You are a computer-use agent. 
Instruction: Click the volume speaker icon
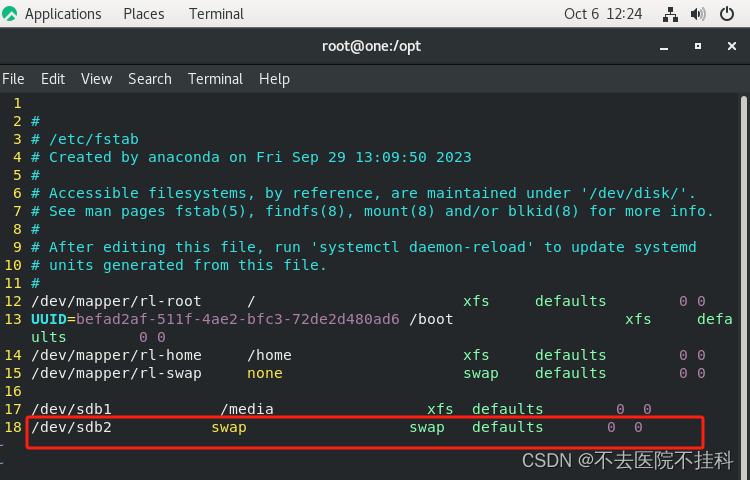click(698, 14)
